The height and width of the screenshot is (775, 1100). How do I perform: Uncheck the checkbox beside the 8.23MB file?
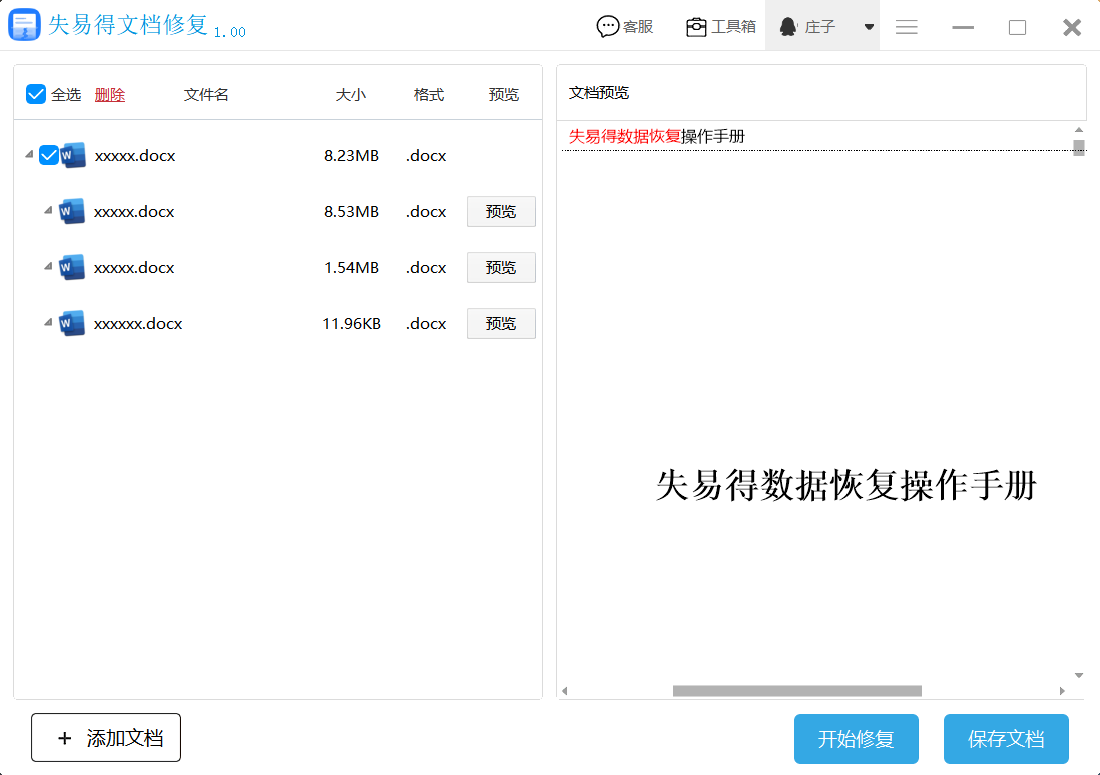coord(48,156)
